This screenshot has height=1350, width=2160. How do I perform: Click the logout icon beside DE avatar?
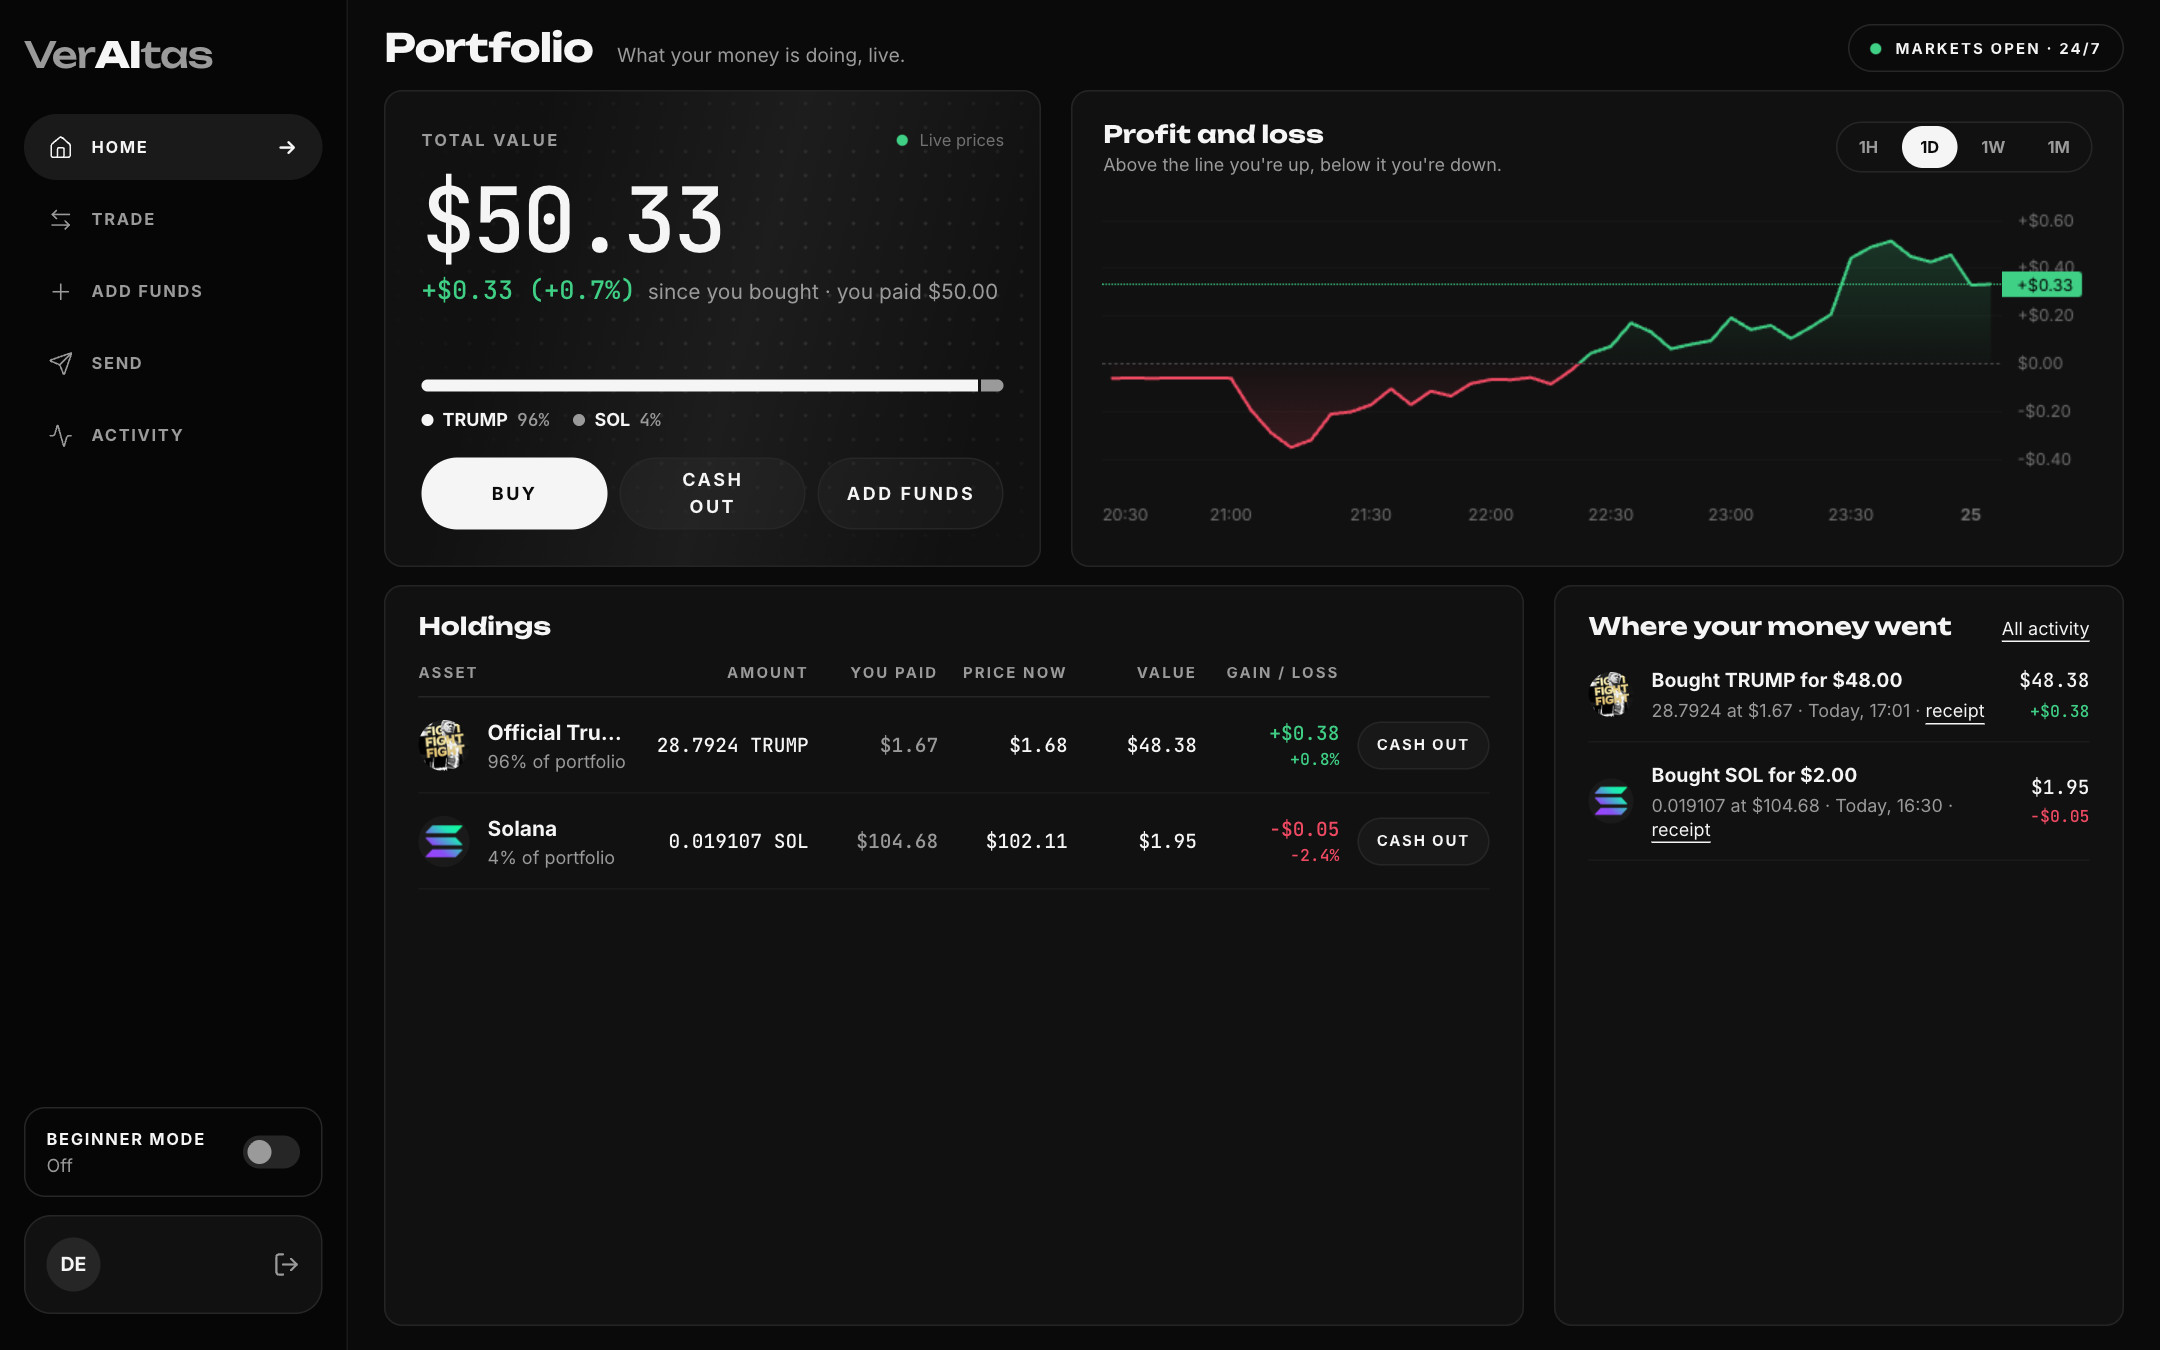pos(286,1264)
